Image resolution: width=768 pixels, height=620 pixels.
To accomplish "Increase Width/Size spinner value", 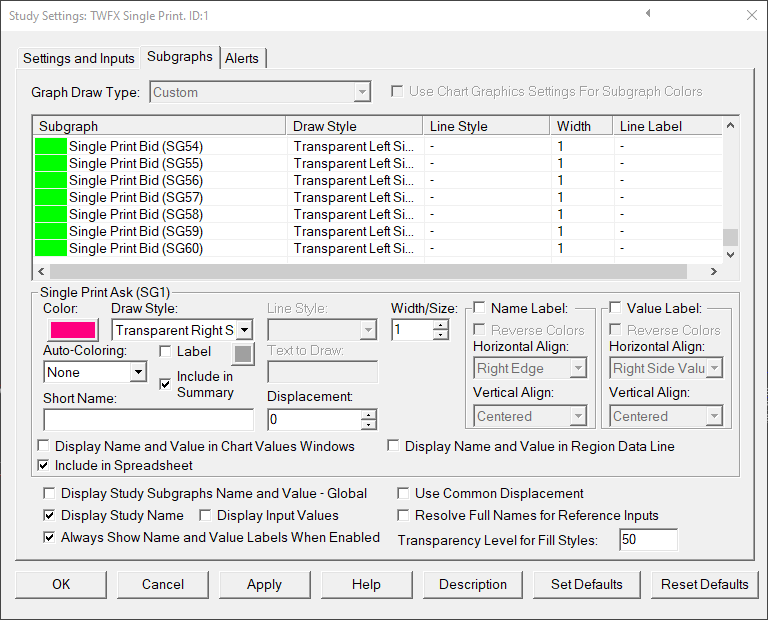I will coord(440,324).
